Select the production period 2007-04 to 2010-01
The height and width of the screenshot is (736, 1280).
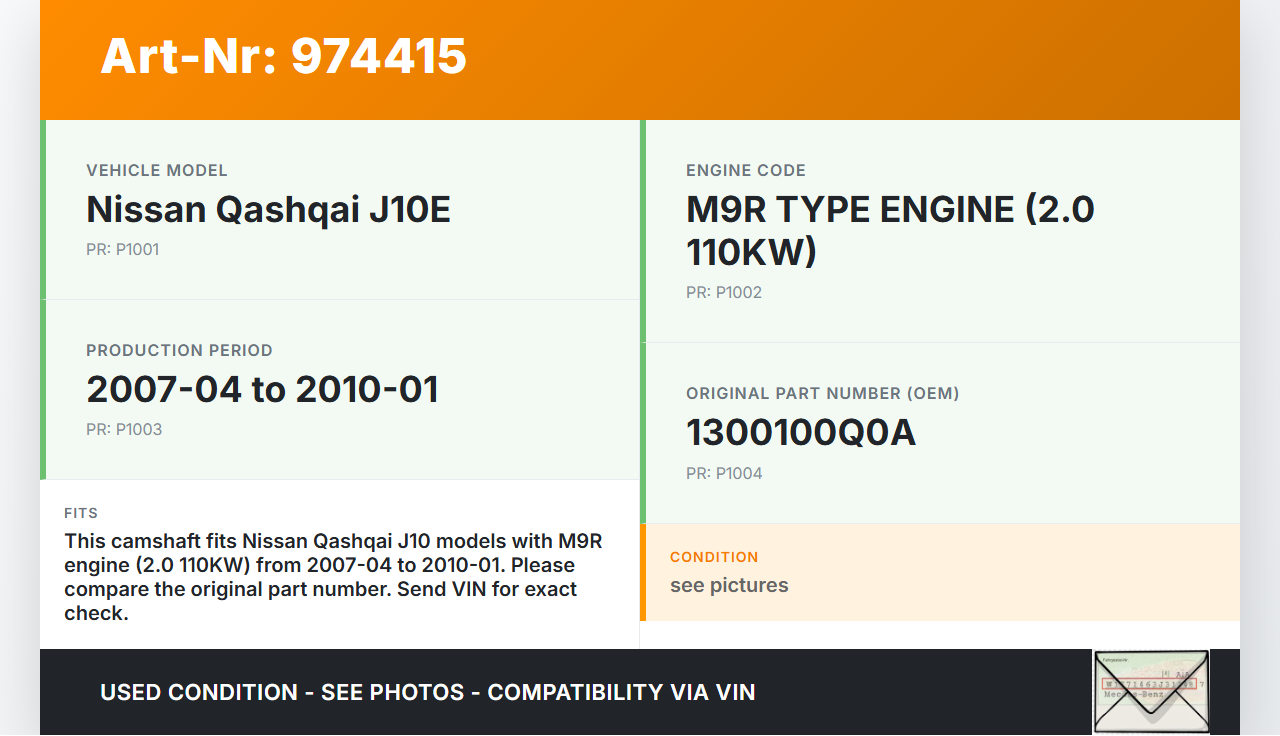[x=262, y=390]
